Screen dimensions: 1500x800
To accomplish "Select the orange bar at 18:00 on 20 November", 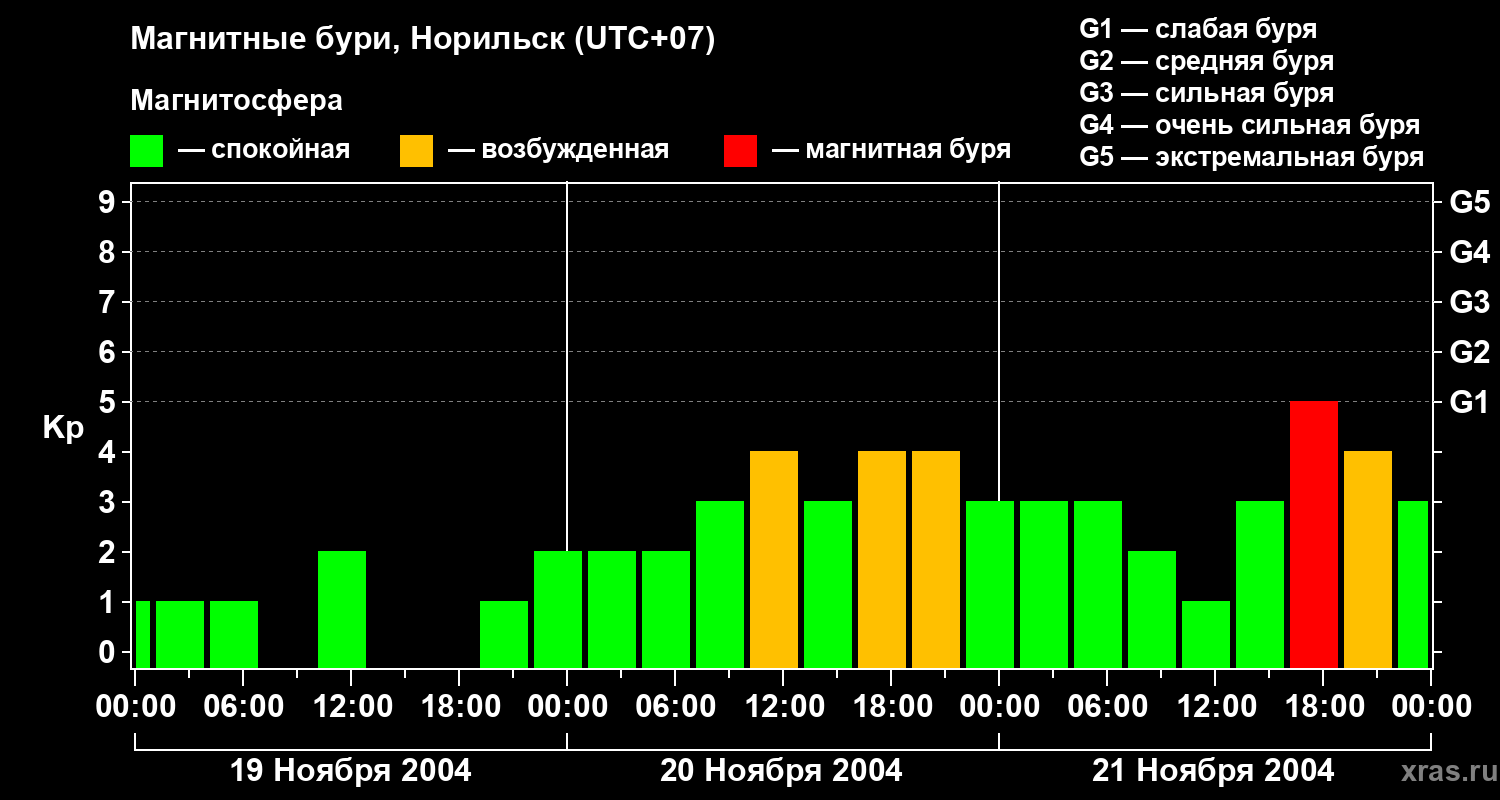I will coord(882,559).
